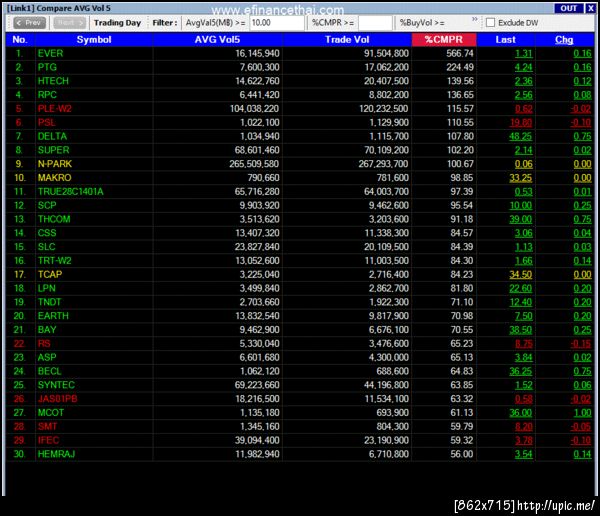
Task: Open TCAP last price 34.50 link
Action: [x=521, y=274]
